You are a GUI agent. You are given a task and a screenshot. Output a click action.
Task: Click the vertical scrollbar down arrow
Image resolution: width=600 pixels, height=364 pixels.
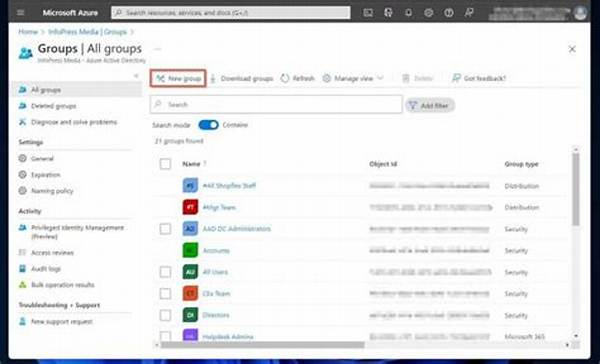pos(576,336)
